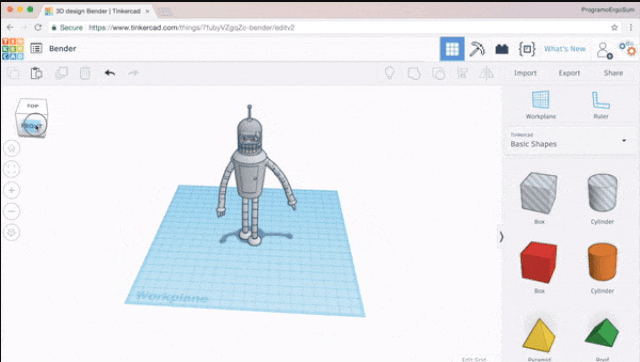Zoom in with the plus button
Image resolution: width=640 pixels, height=362 pixels.
(11, 190)
